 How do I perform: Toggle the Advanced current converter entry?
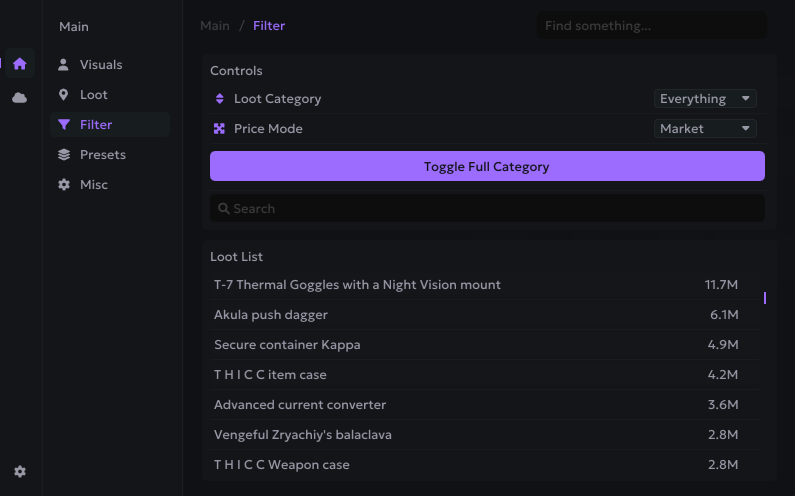(x=476, y=405)
